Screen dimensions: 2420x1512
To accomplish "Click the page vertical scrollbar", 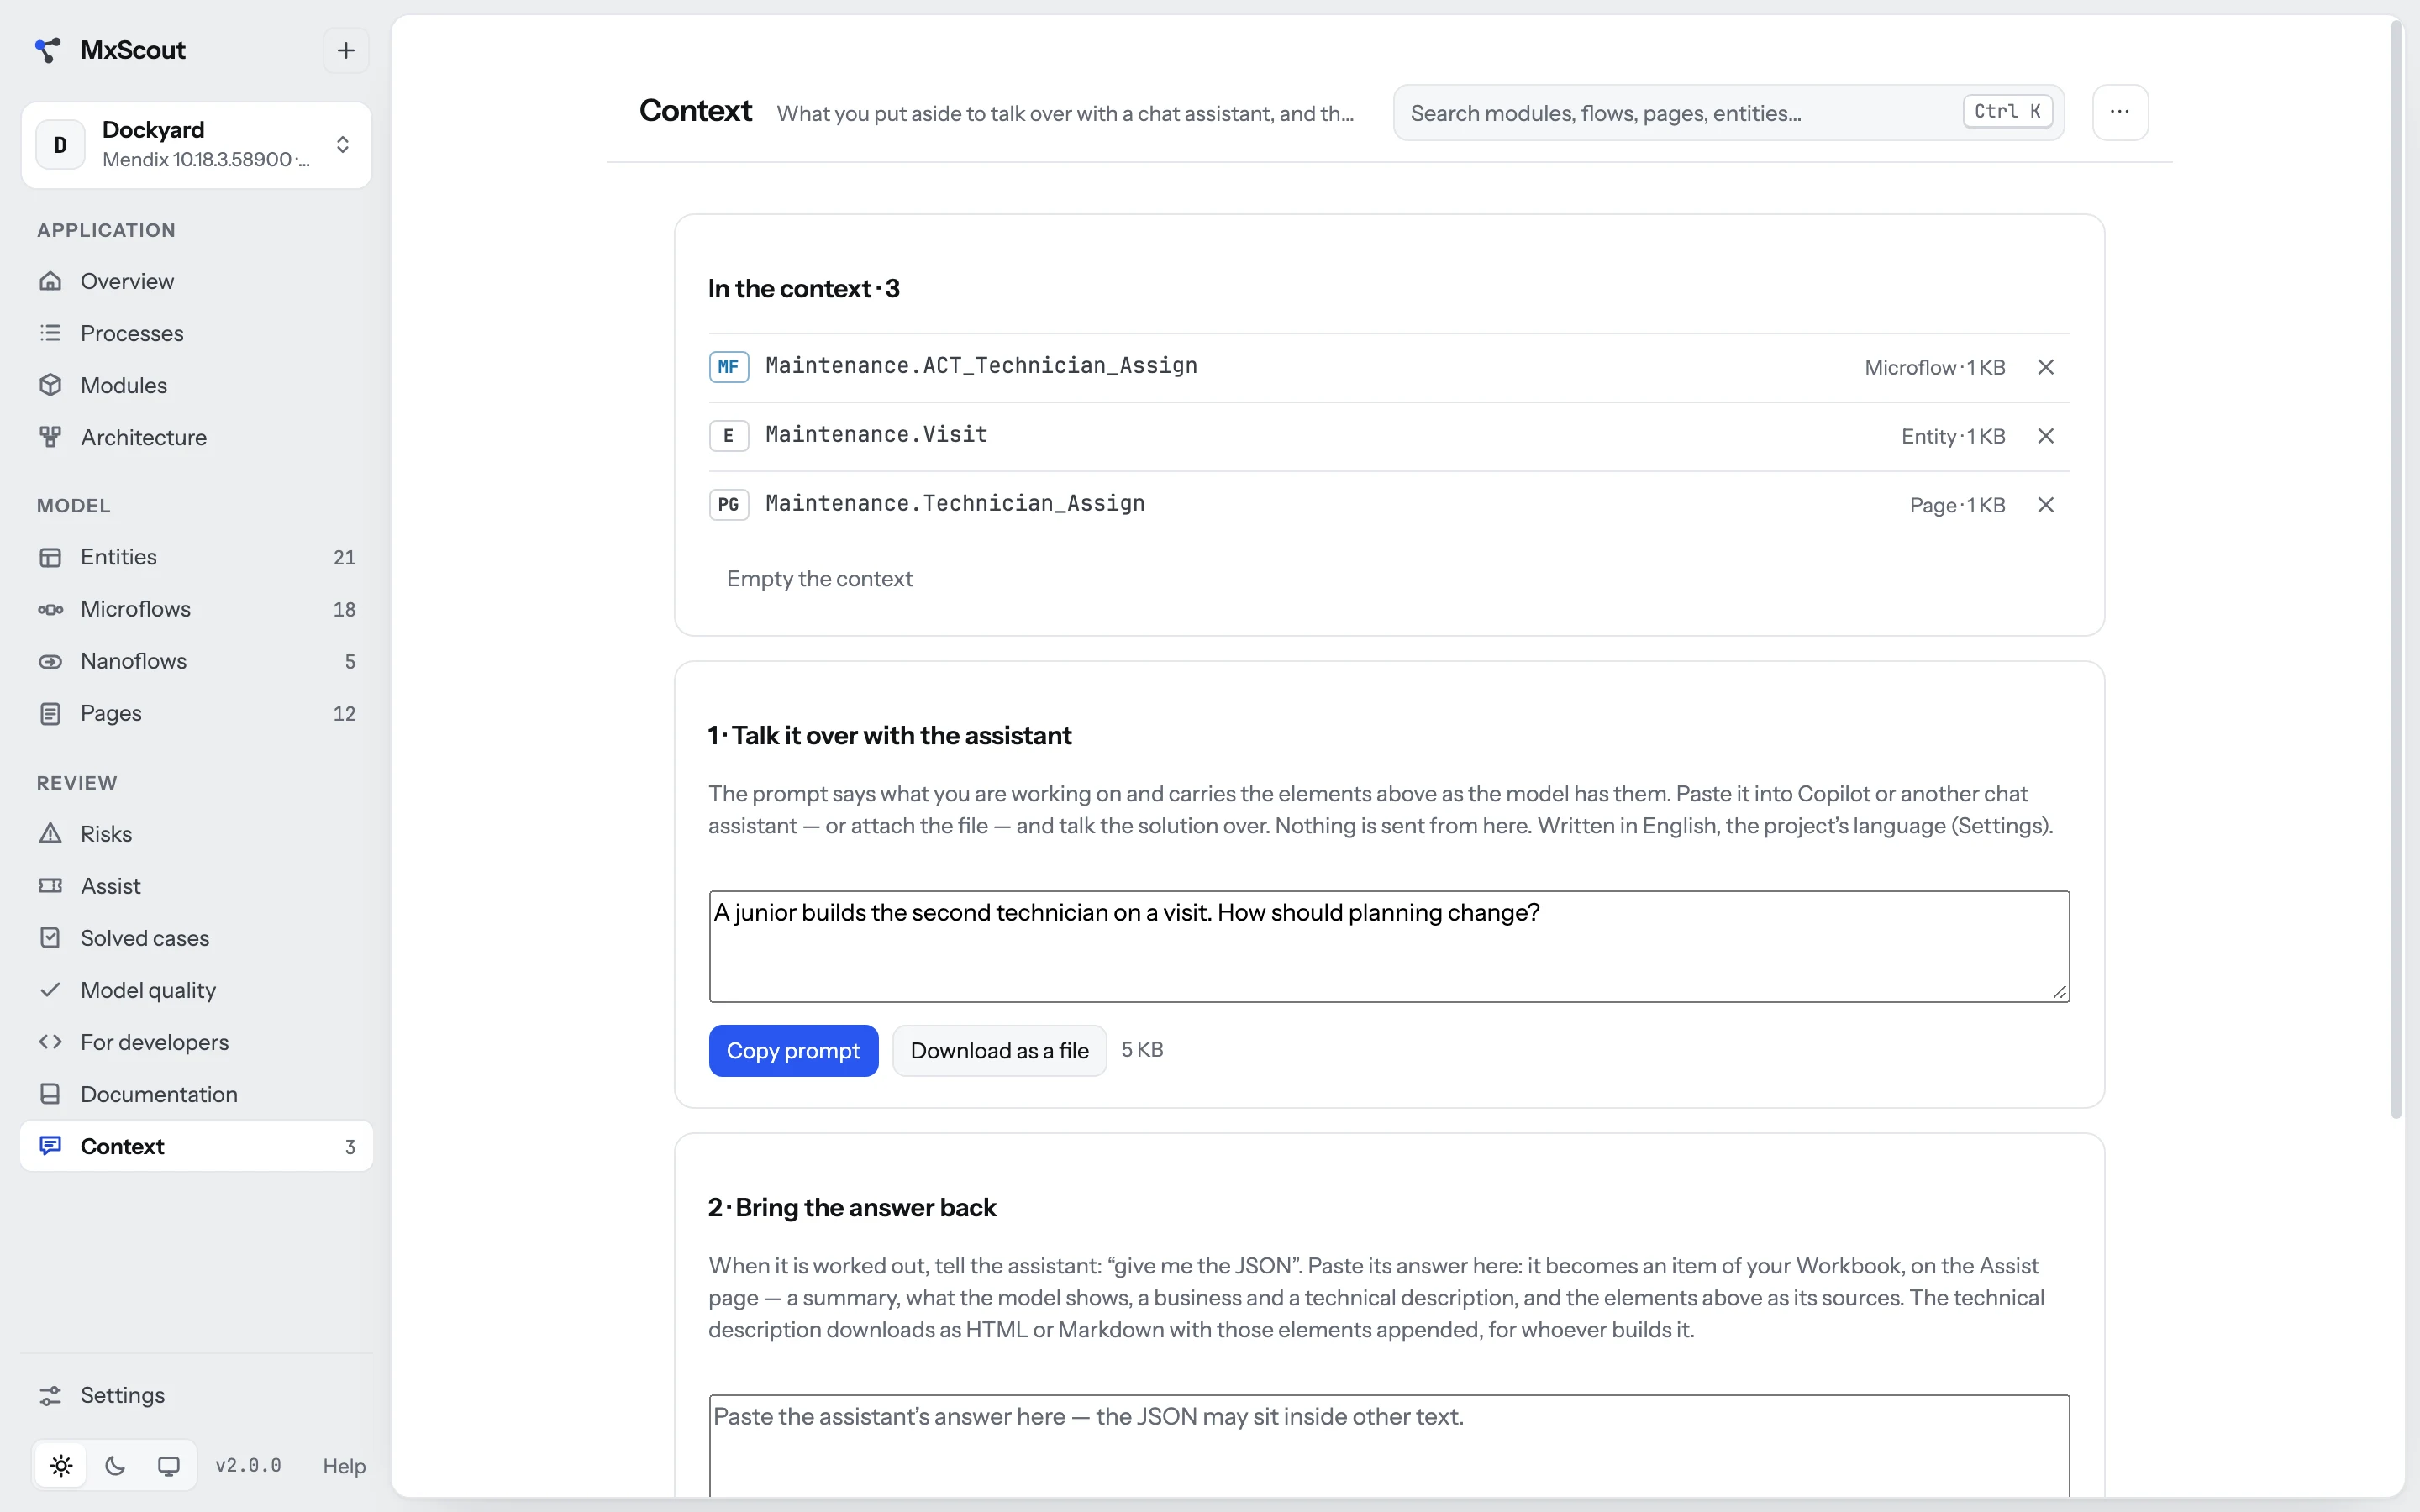I will click(2396, 570).
